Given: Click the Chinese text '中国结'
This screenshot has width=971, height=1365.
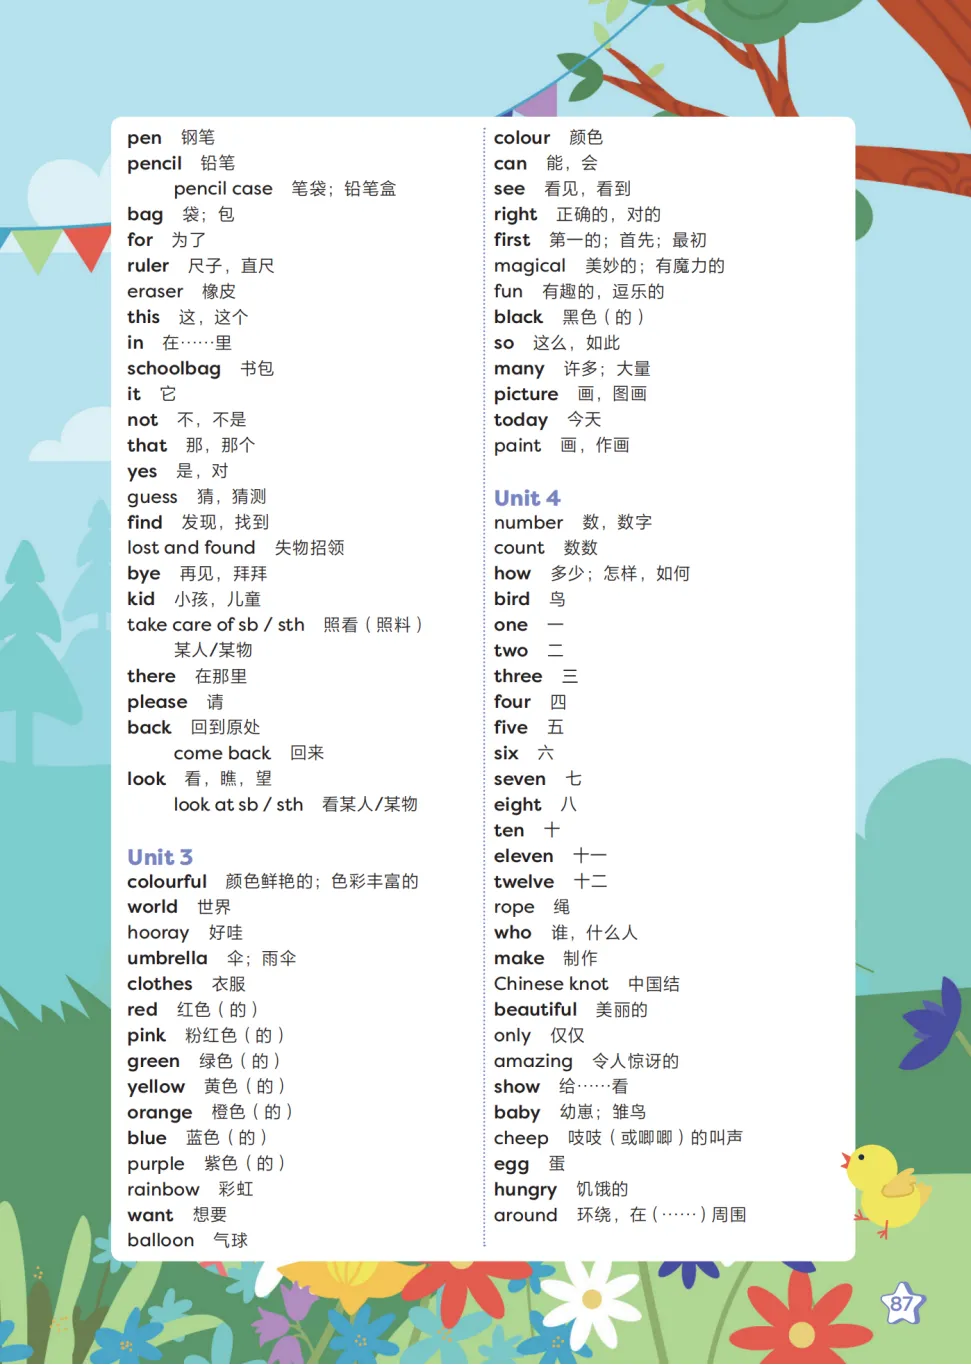Looking at the screenshot, I should point(654,985).
